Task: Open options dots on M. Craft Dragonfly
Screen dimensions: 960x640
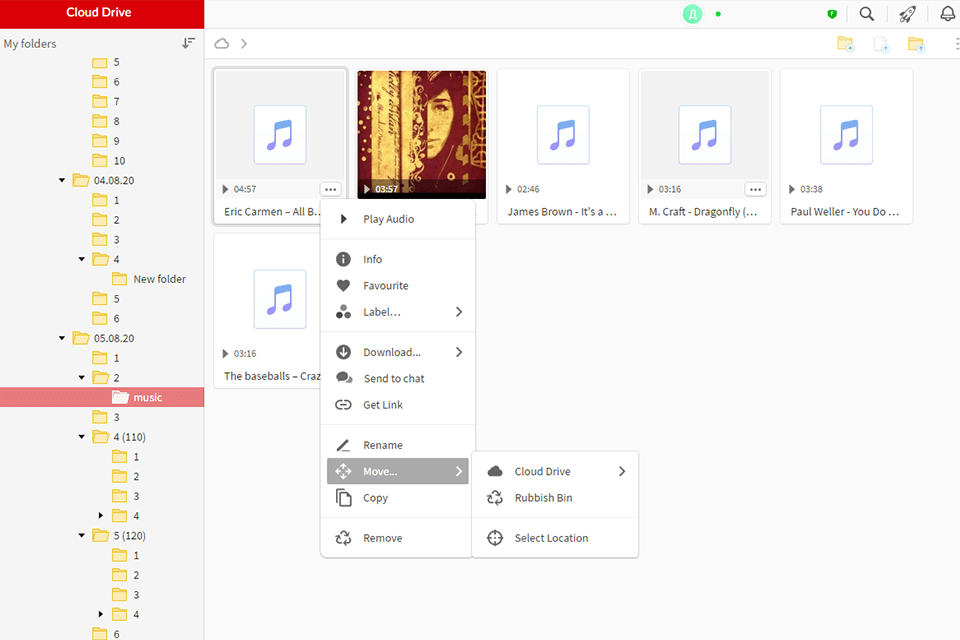Action: (x=756, y=189)
